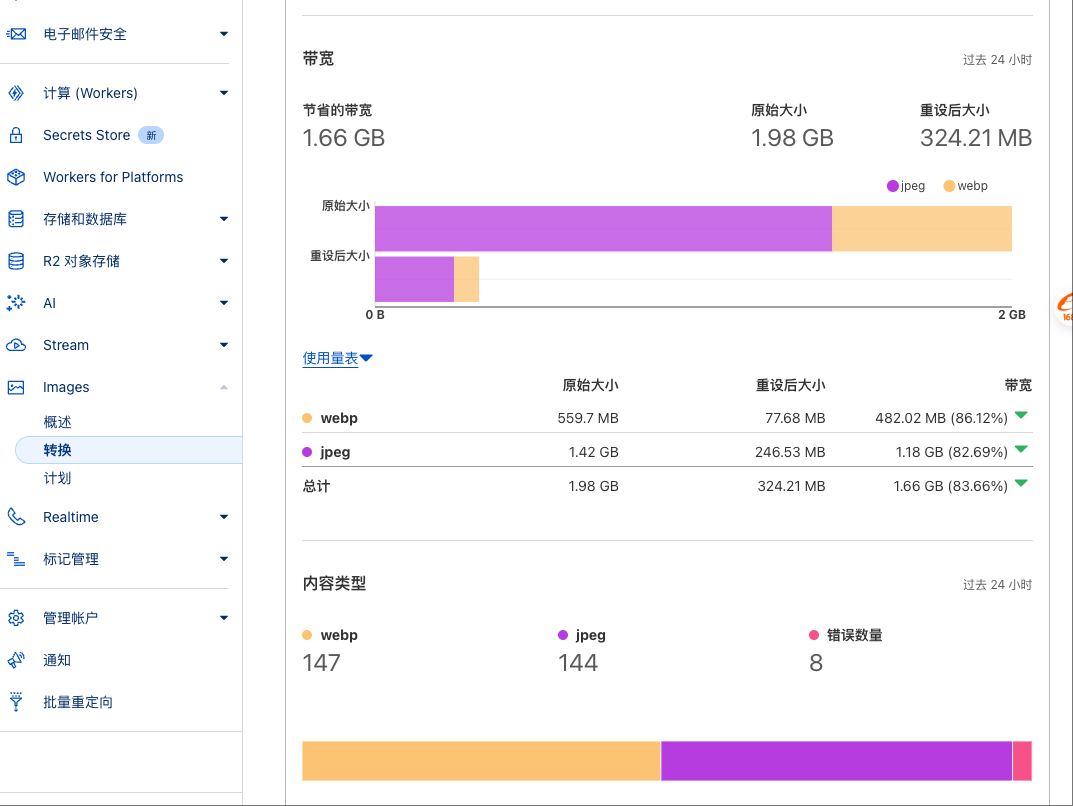Click the pink 错误数量 color dot
The image size is (1073, 806).
click(814, 635)
